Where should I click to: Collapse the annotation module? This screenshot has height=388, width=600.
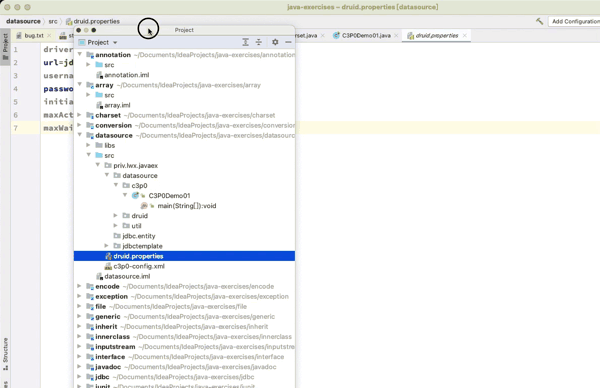[80, 55]
